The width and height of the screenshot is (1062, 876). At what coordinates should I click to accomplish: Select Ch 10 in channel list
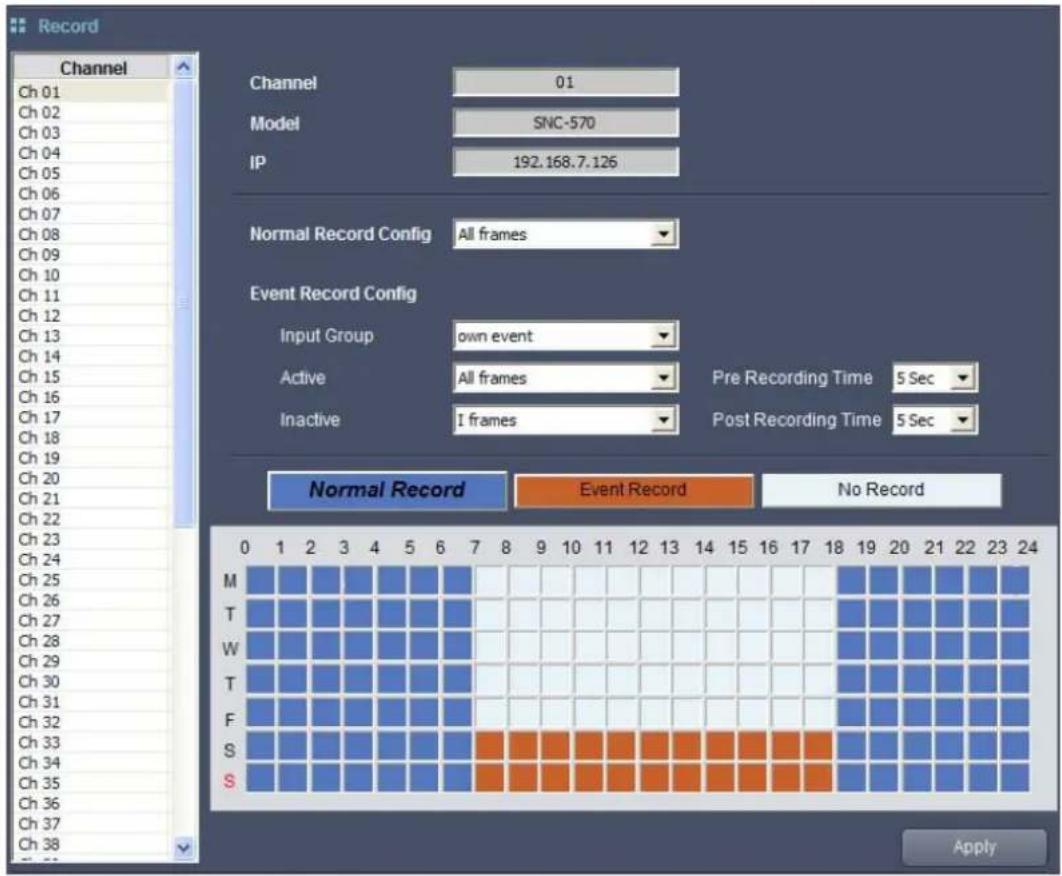91,274
